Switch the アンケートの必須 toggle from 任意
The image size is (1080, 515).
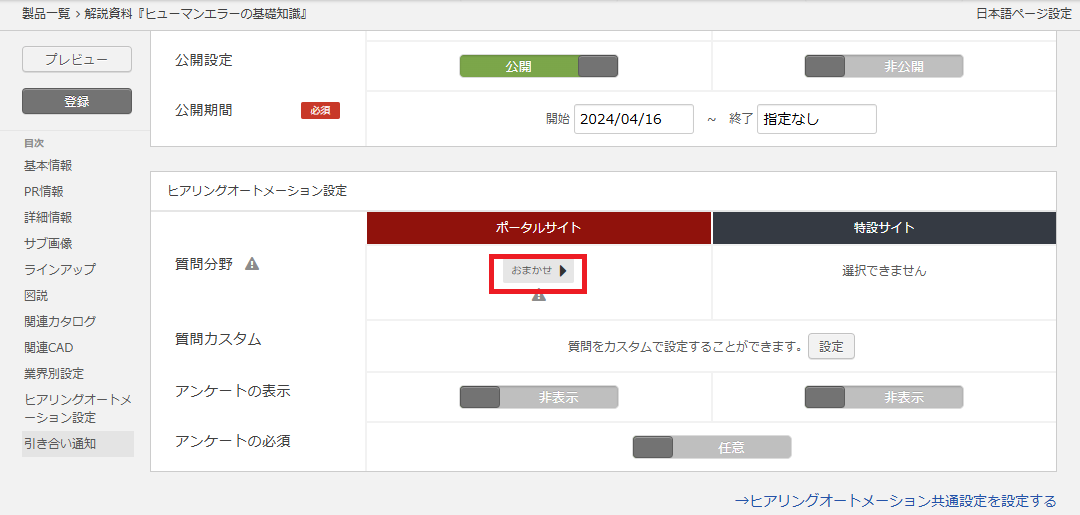pyautogui.click(x=712, y=447)
